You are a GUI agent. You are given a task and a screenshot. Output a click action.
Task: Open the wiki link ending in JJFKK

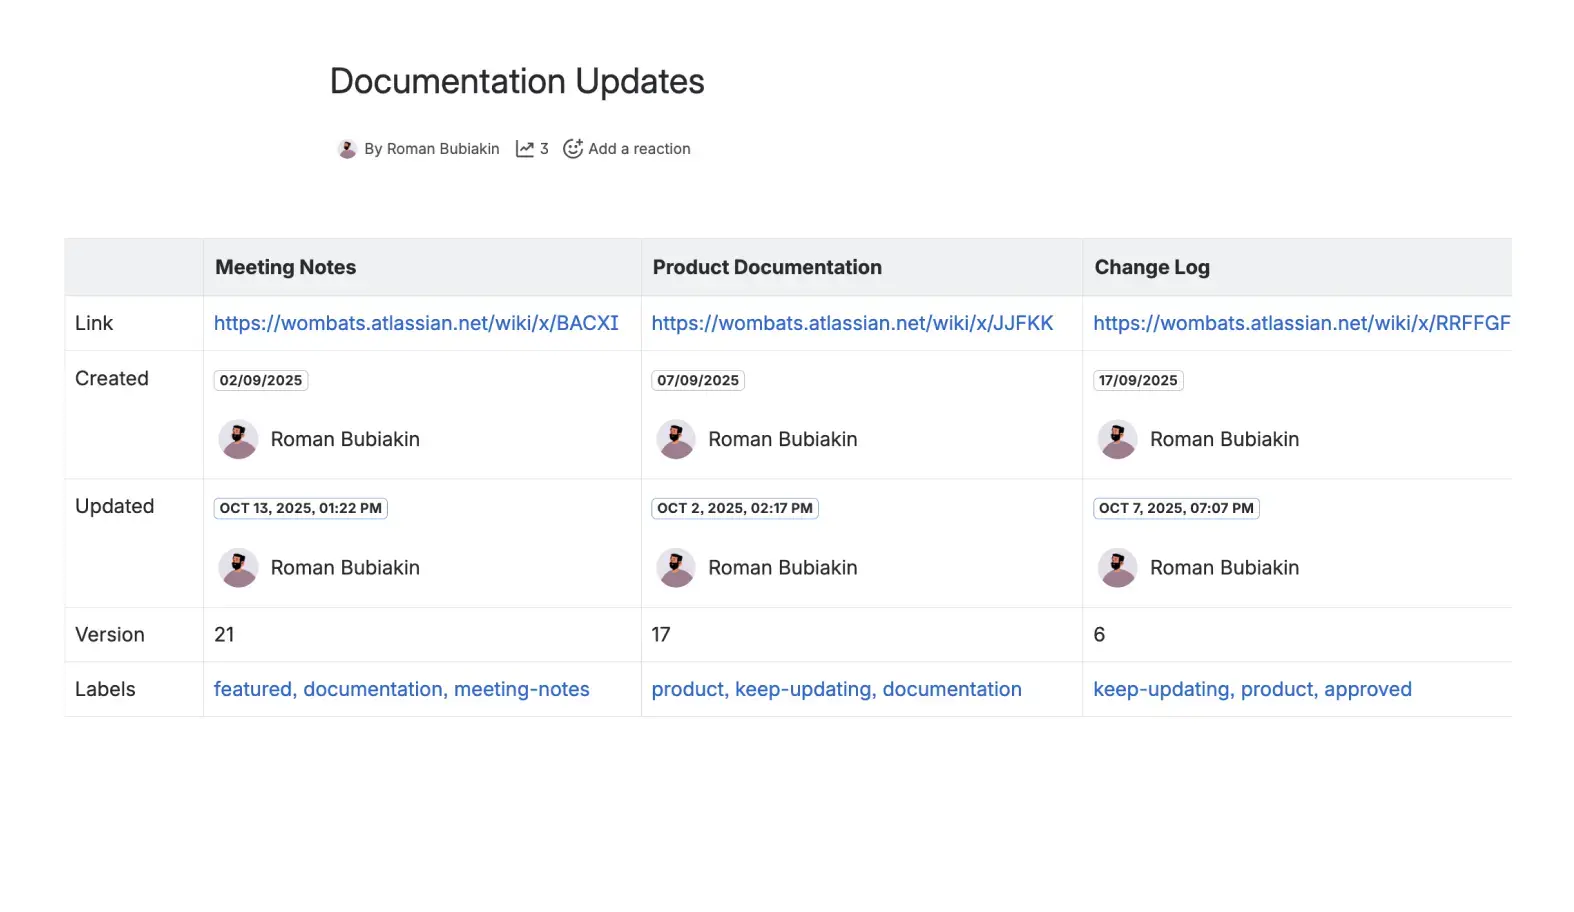tap(852, 323)
